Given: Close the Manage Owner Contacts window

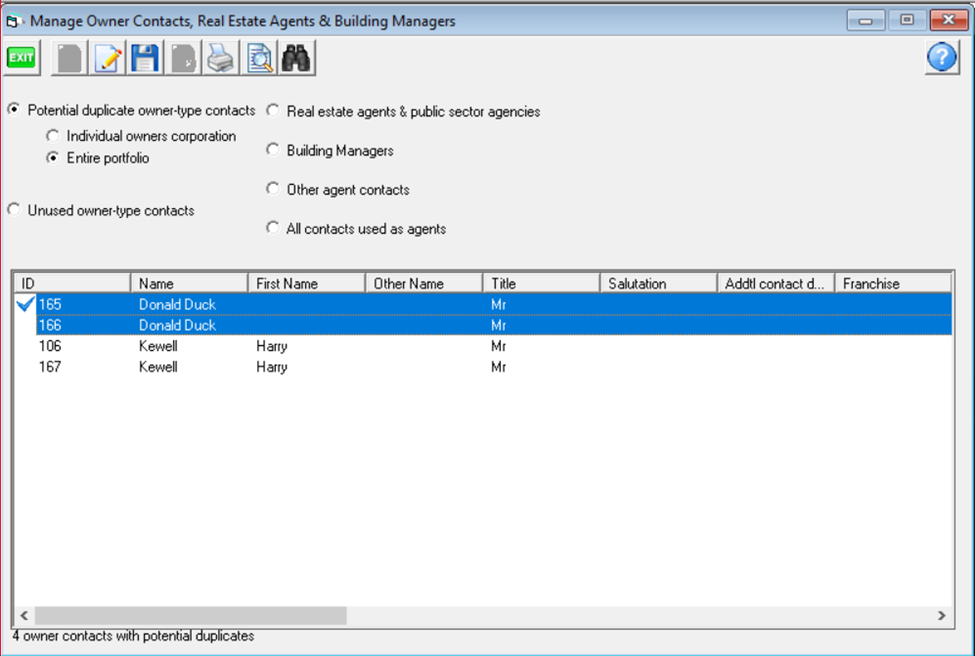Looking at the screenshot, I should tap(948, 21).
